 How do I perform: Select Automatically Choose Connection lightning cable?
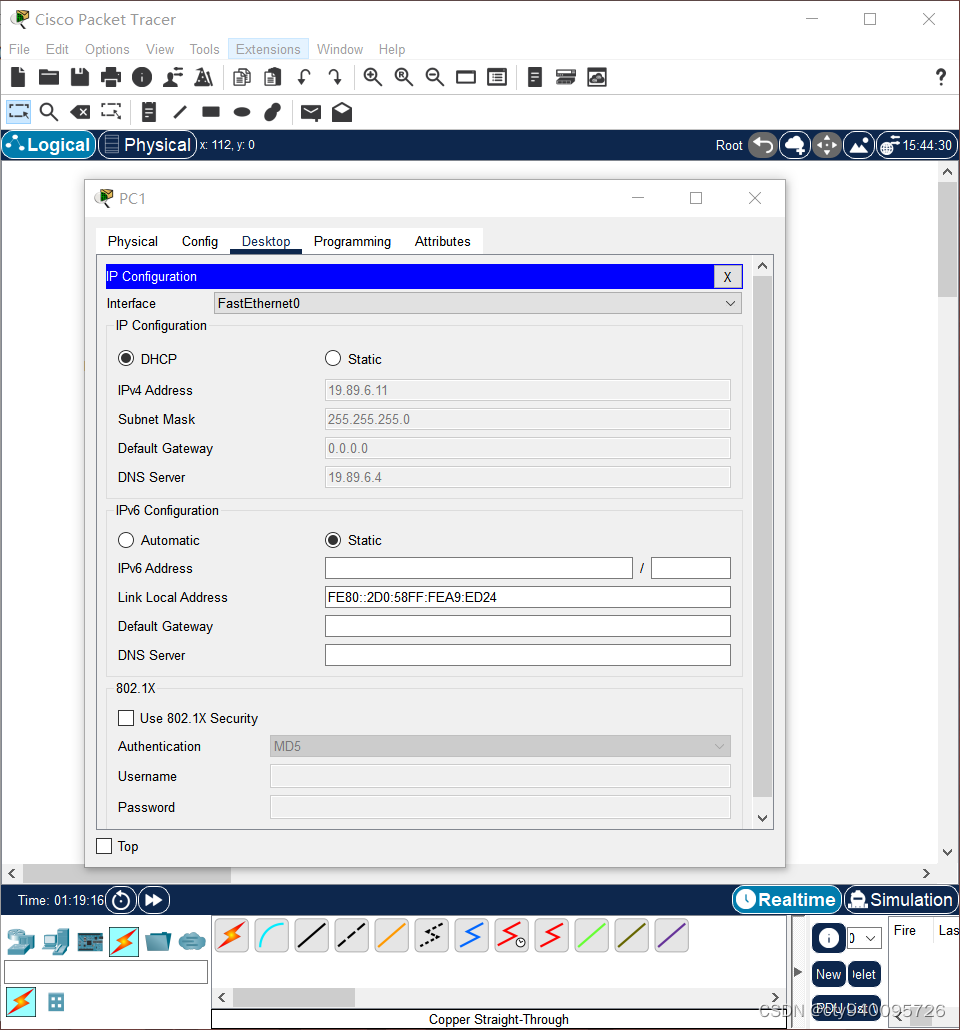pyautogui.click(x=231, y=935)
